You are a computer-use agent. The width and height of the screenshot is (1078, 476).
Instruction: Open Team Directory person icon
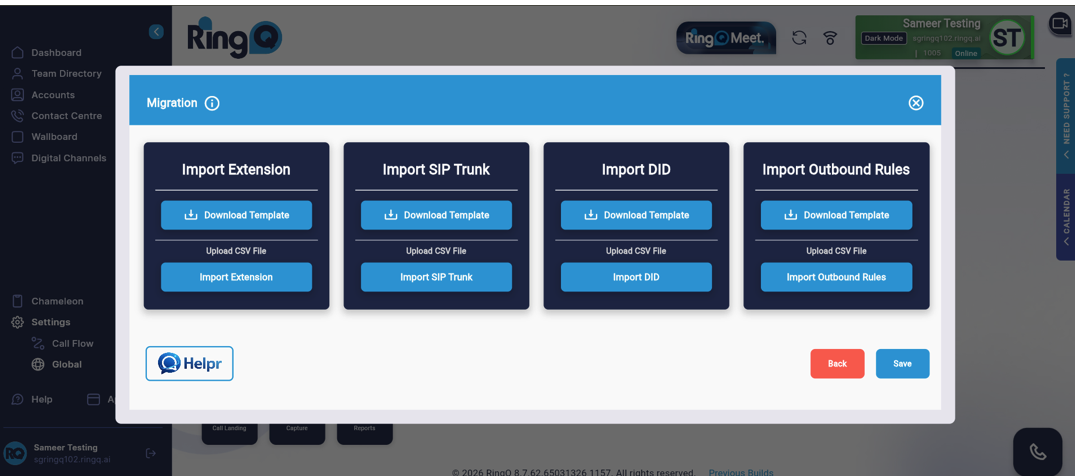point(18,74)
